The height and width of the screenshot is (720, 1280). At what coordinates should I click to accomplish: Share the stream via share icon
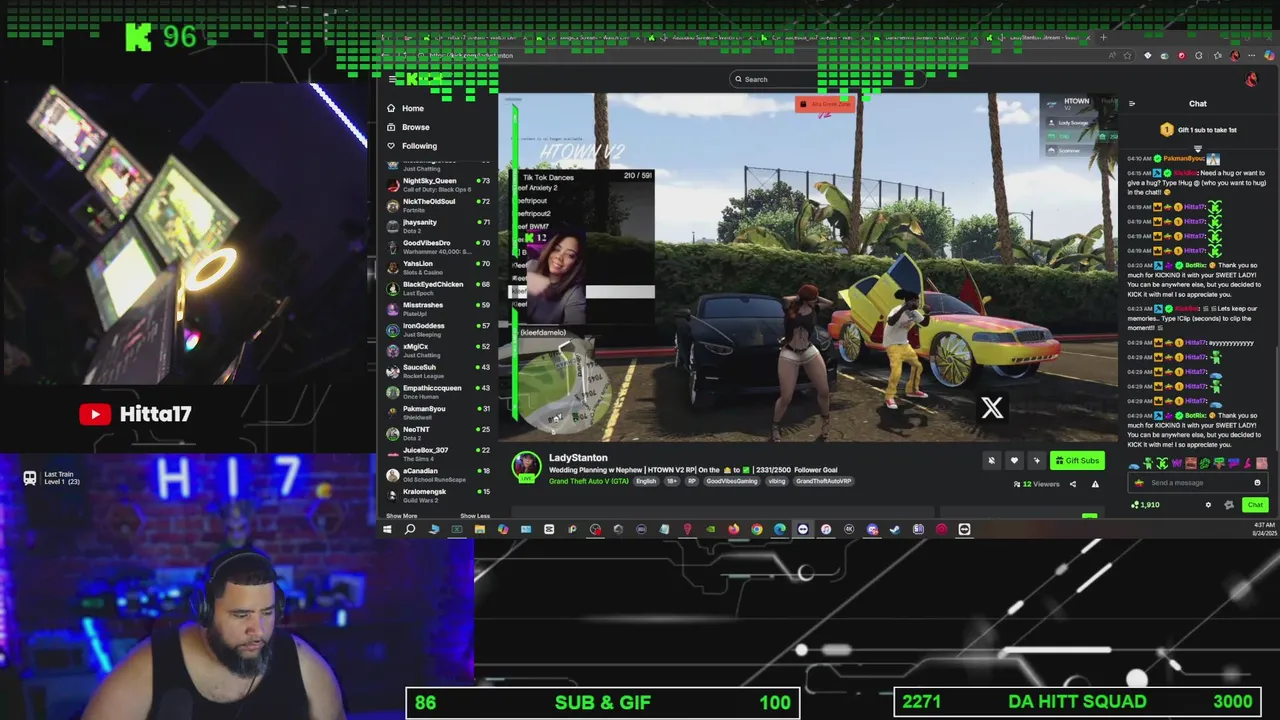click(1073, 484)
